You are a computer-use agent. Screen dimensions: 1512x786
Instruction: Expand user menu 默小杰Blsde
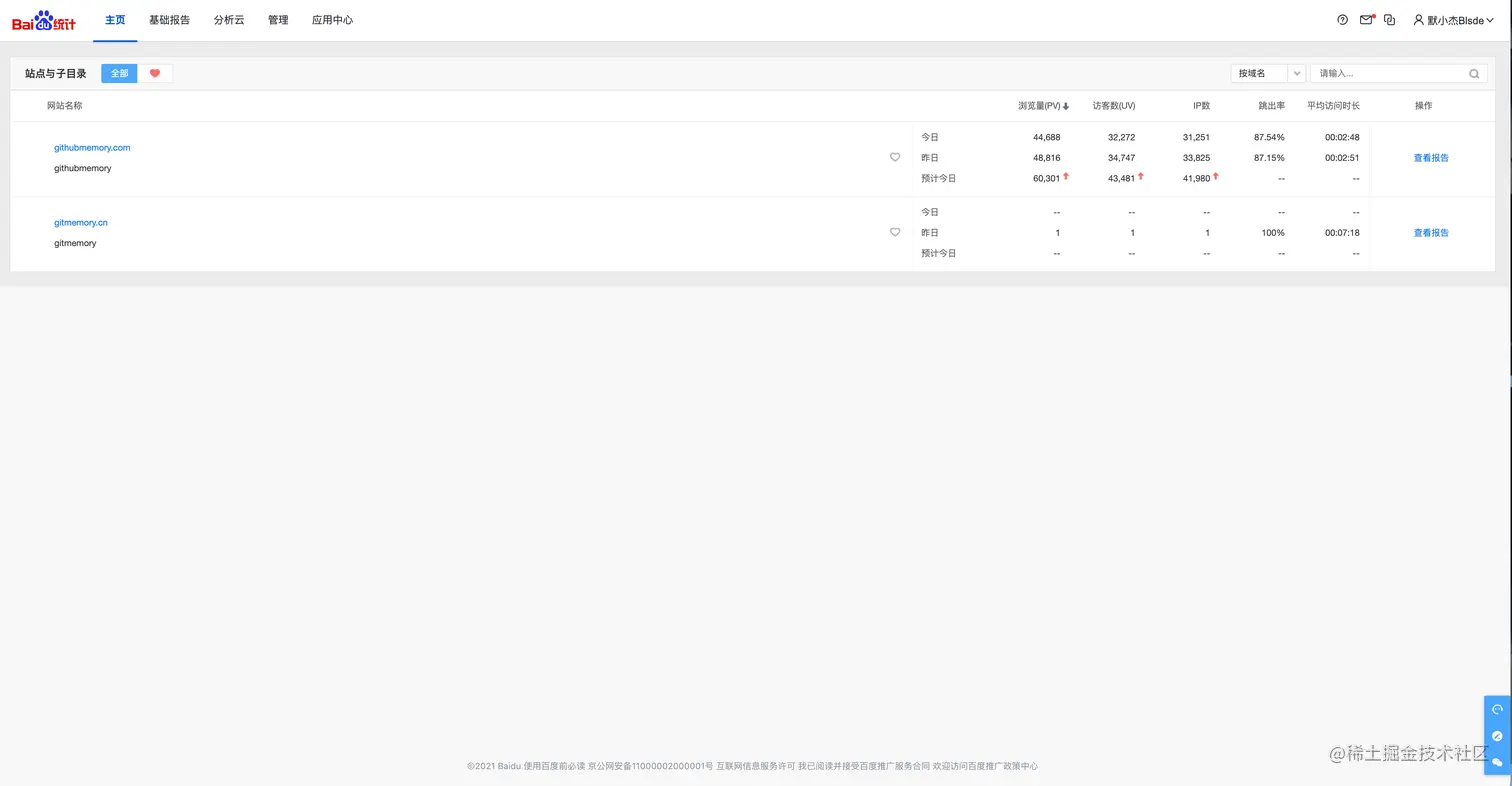(x=1454, y=20)
